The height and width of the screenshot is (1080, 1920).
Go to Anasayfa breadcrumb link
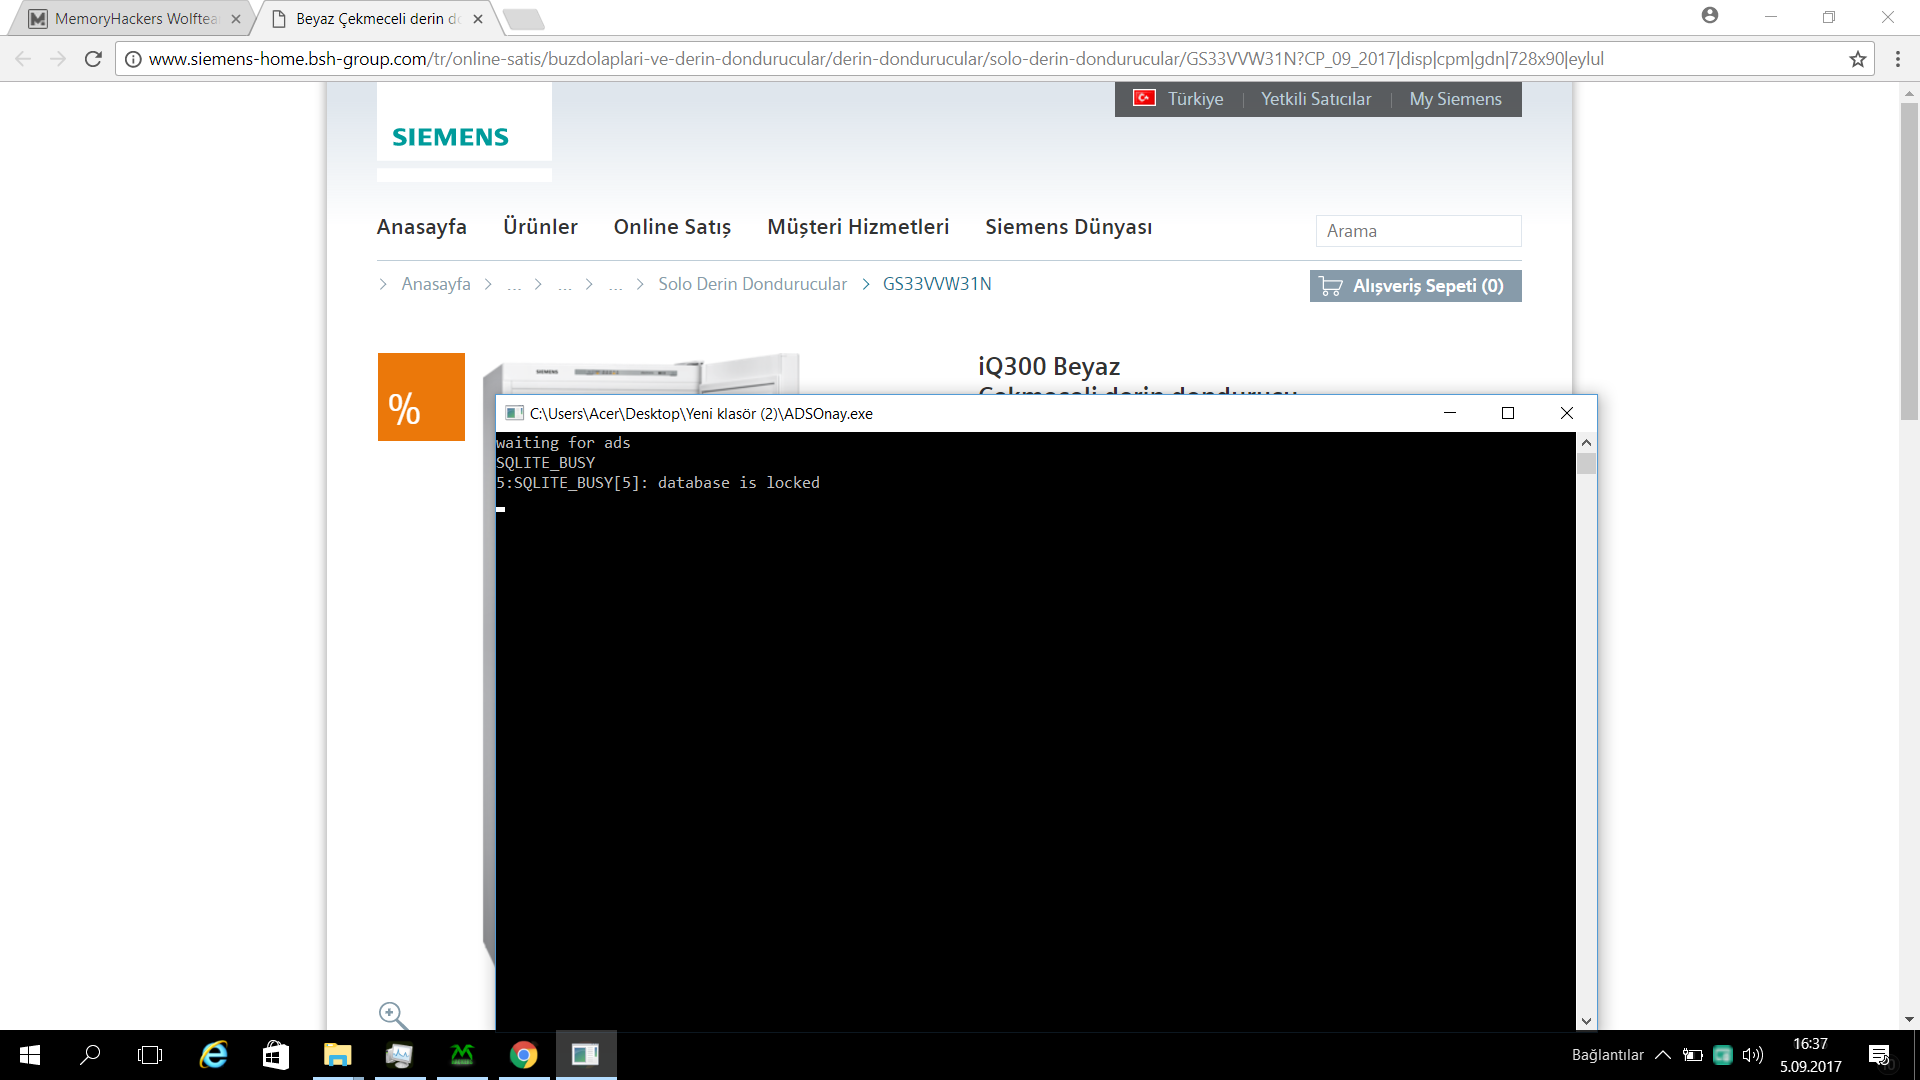(436, 284)
